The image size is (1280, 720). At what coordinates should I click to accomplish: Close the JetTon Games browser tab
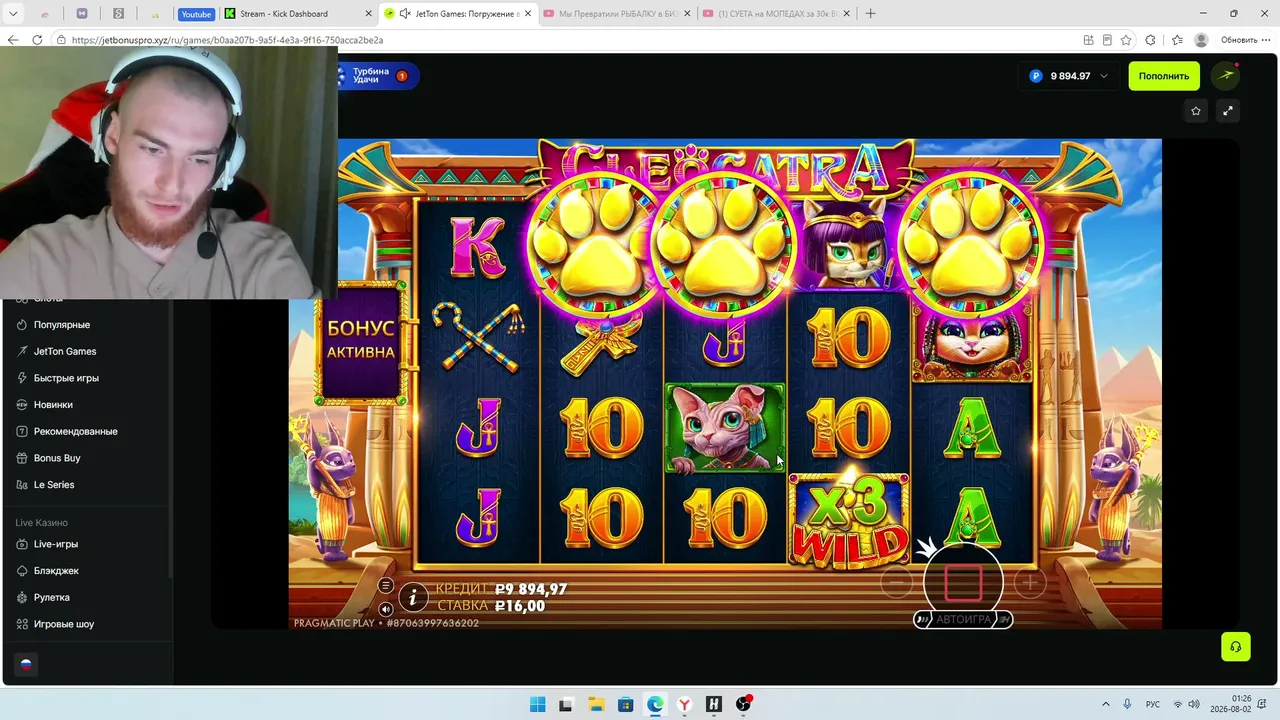(526, 14)
